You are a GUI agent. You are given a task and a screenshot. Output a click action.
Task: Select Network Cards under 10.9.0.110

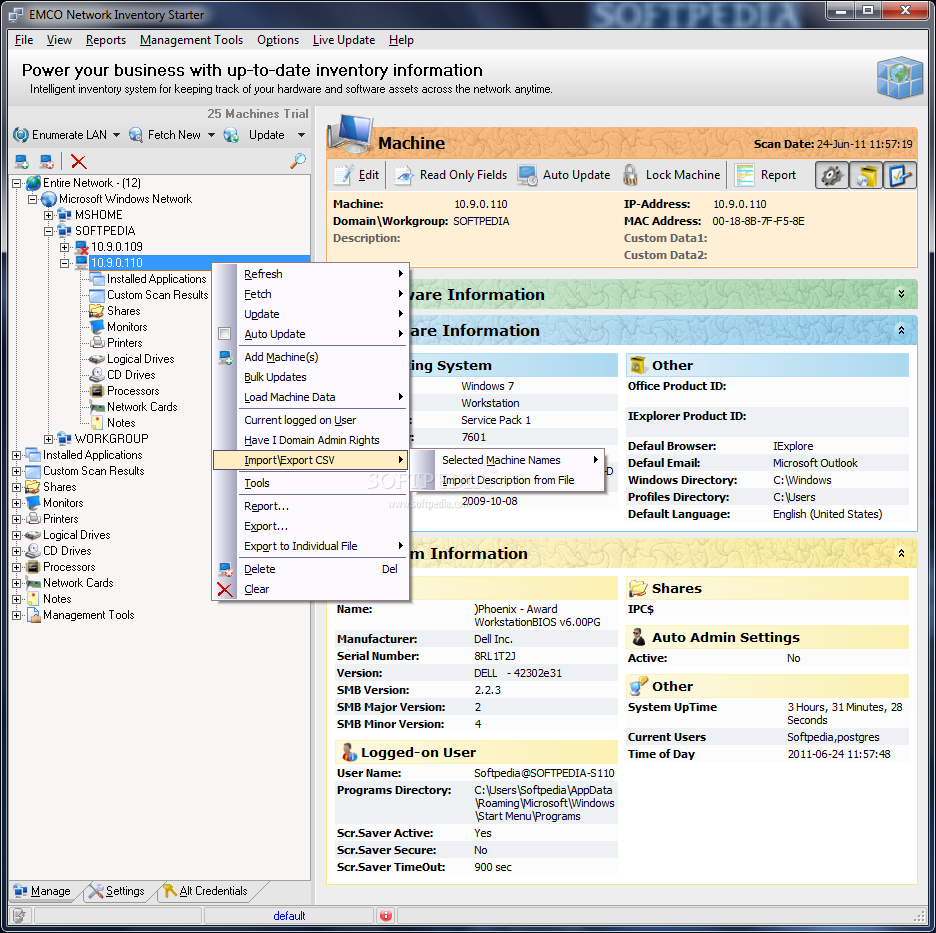tap(141, 407)
